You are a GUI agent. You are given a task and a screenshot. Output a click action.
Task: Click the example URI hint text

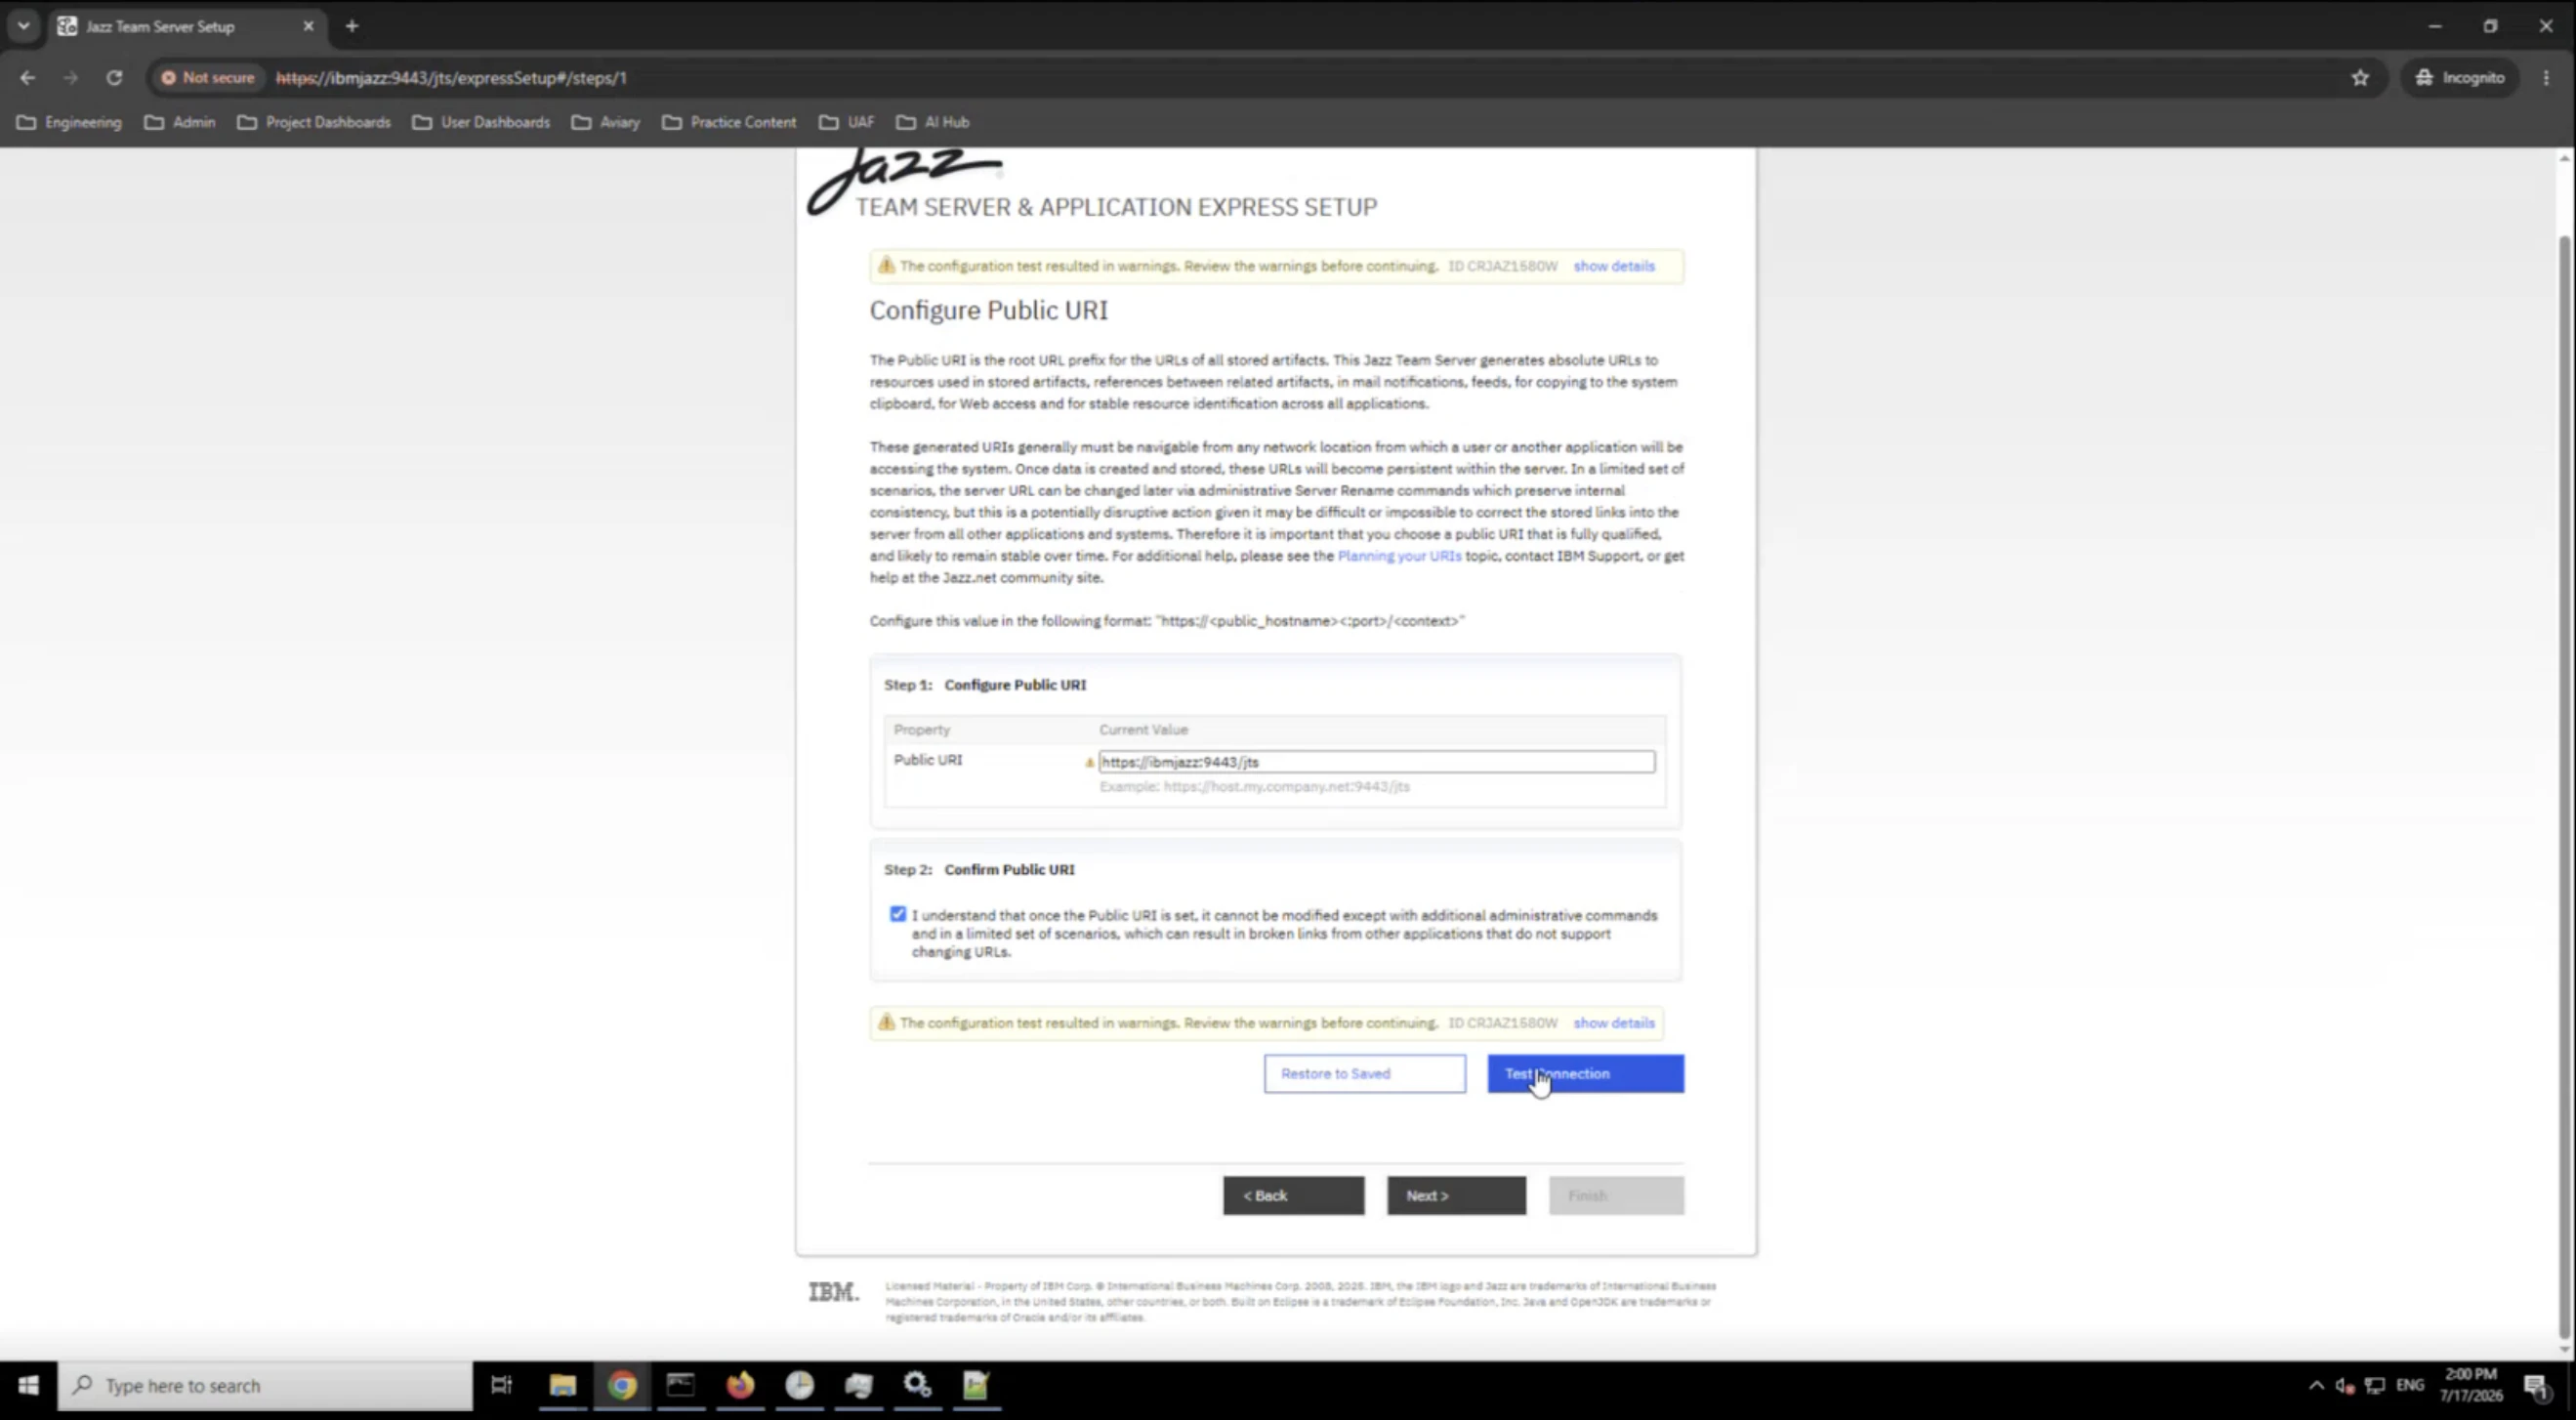click(1254, 787)
